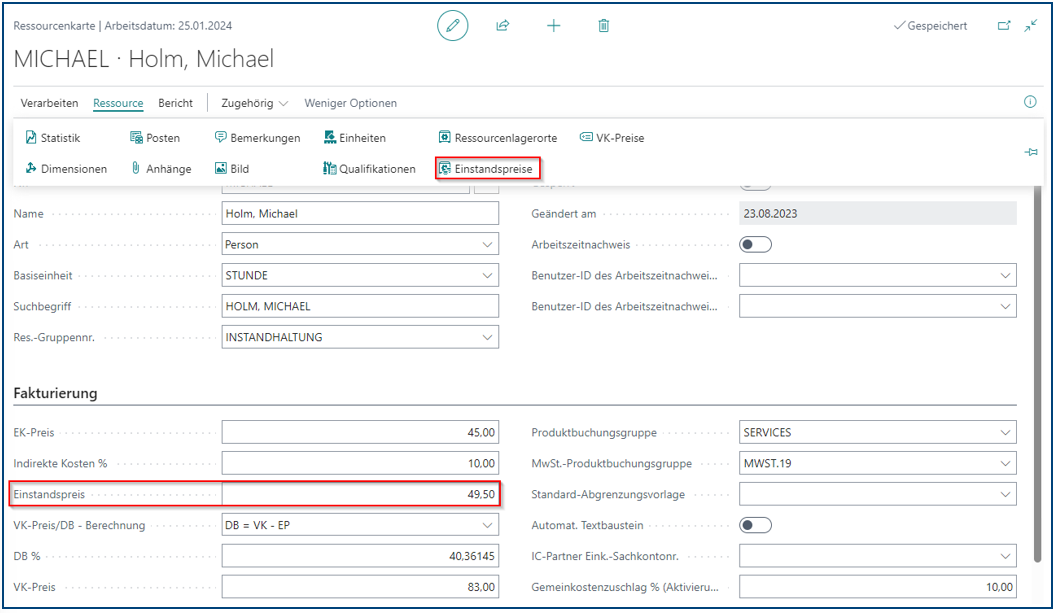The image size is (1056, 613).
Task: Click the vertical page scrollbar
Action: point(1038,374)
